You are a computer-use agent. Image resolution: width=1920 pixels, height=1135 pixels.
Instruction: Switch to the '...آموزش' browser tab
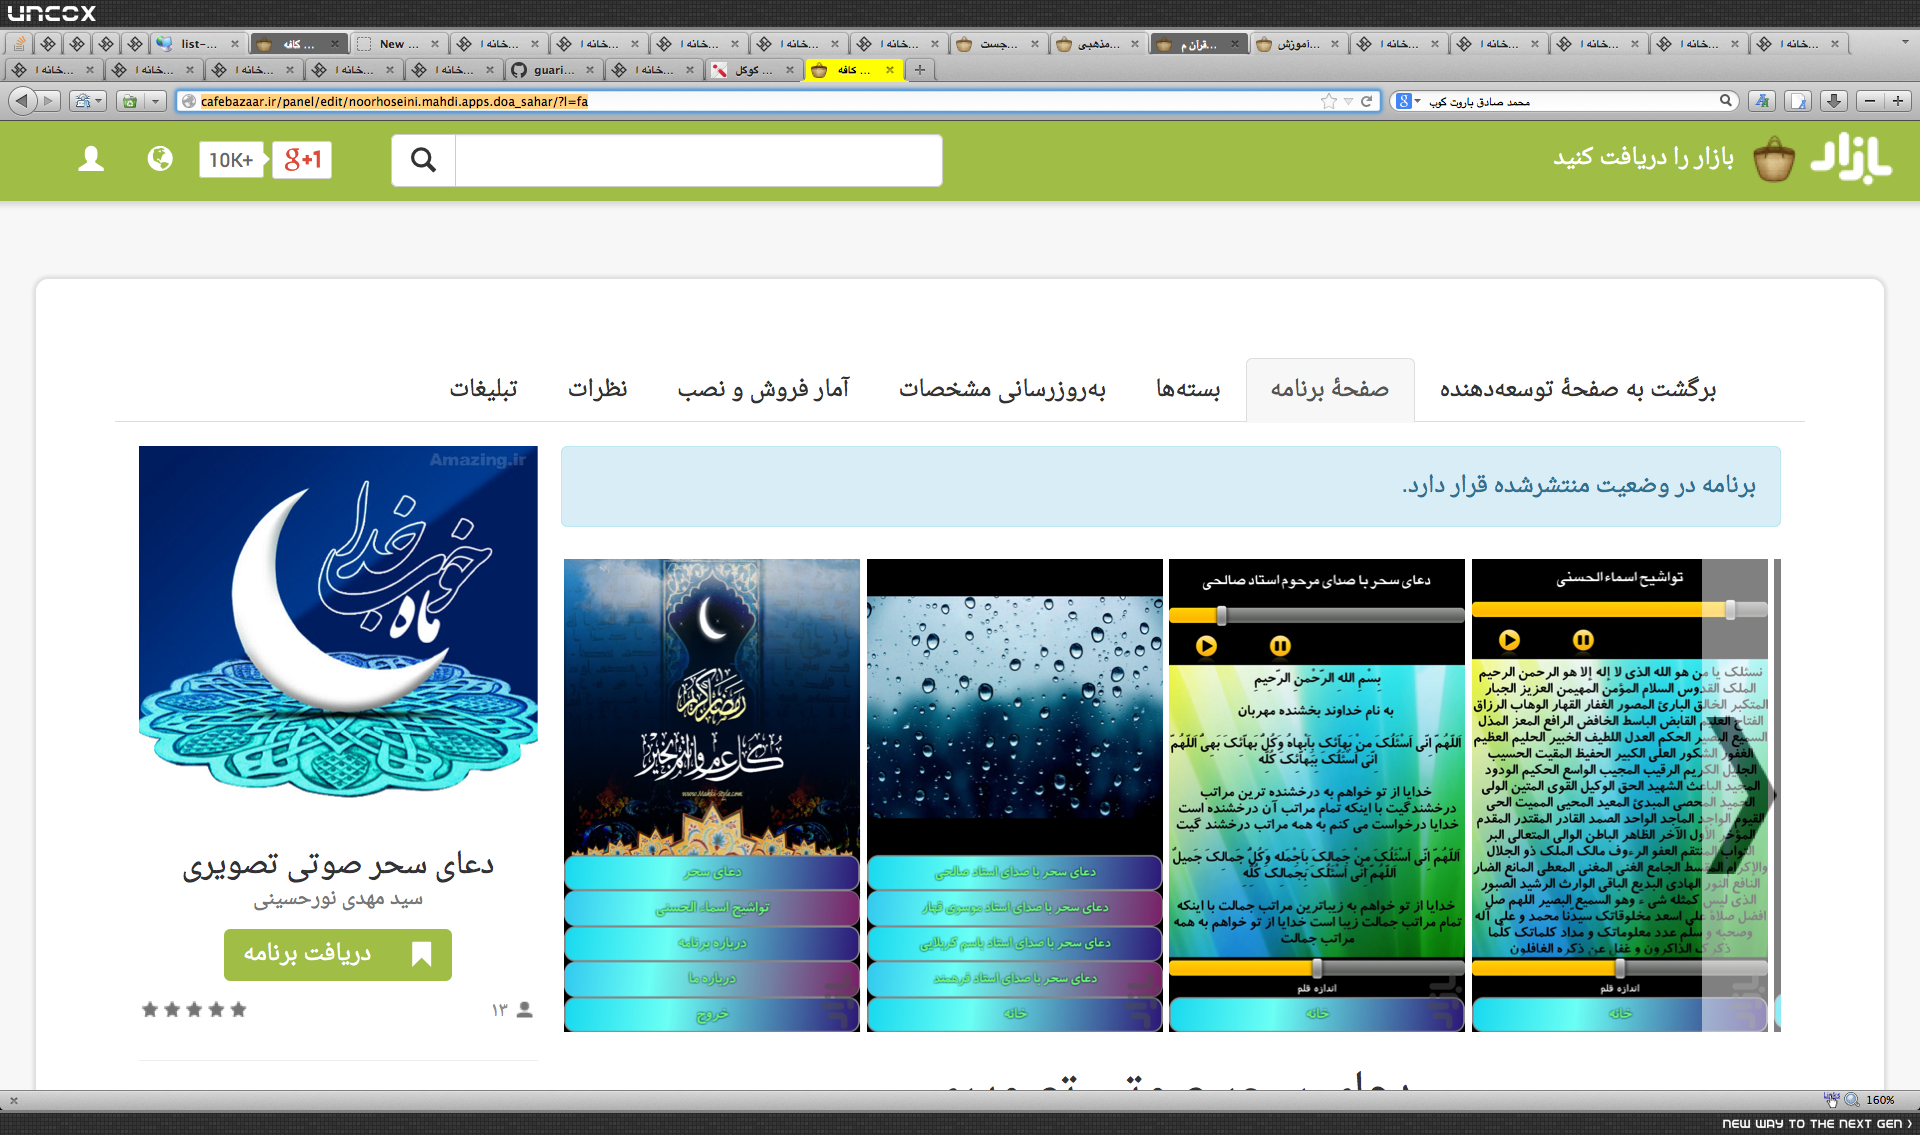point(1299,44)
